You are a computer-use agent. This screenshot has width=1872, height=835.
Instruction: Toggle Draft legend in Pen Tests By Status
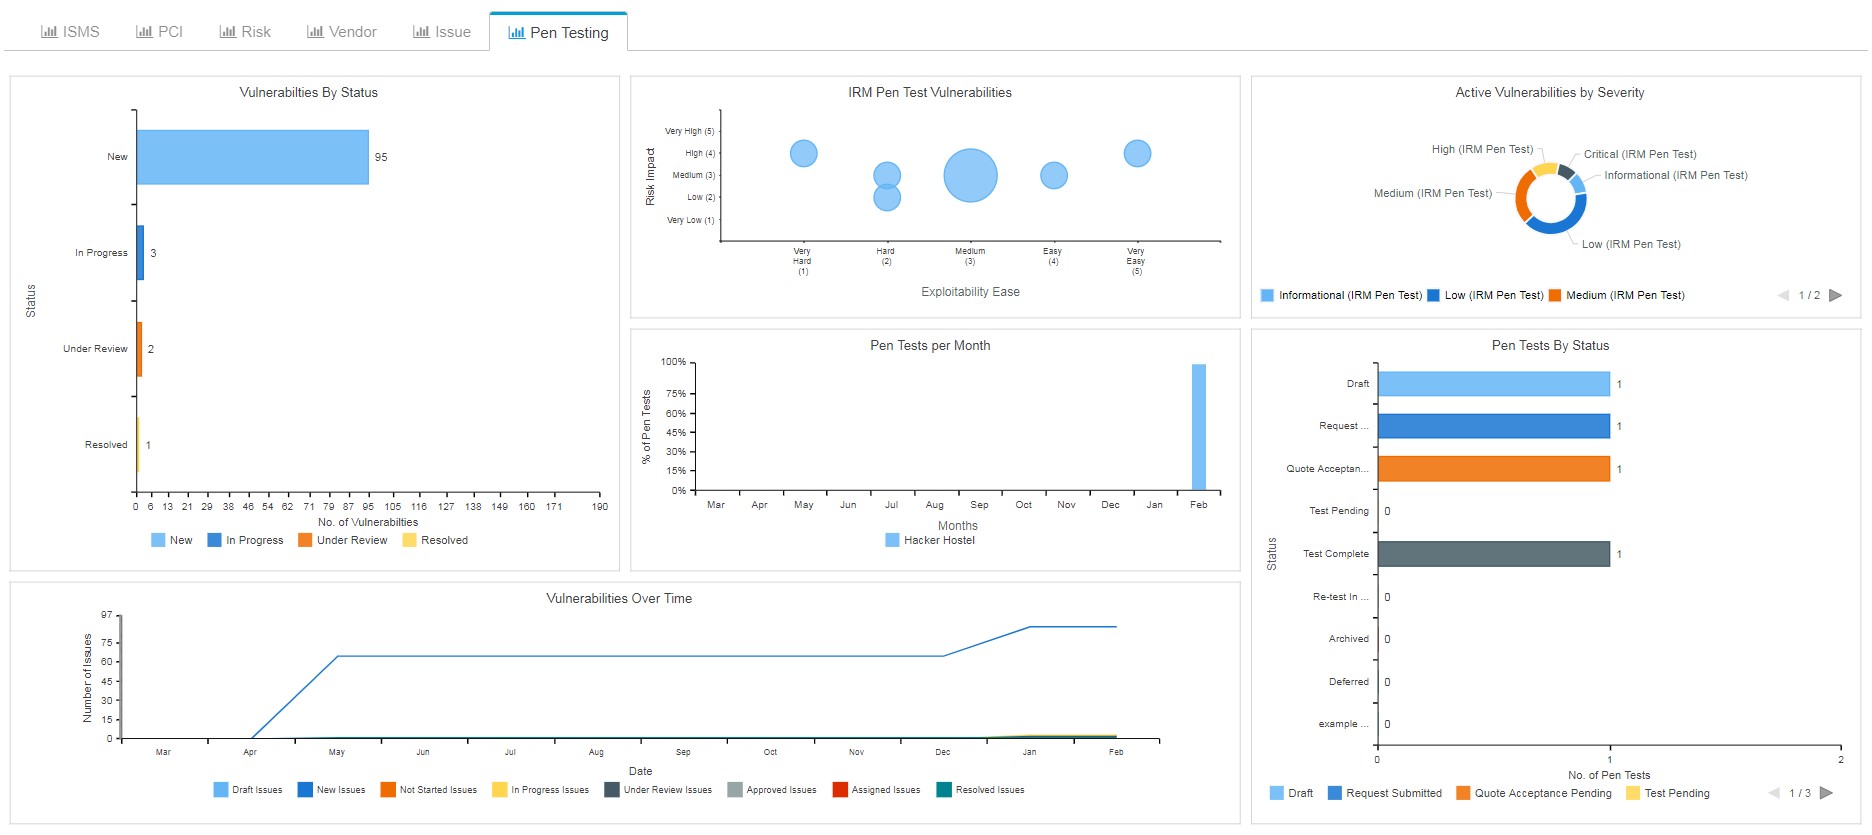click(x=1291, y=793)
